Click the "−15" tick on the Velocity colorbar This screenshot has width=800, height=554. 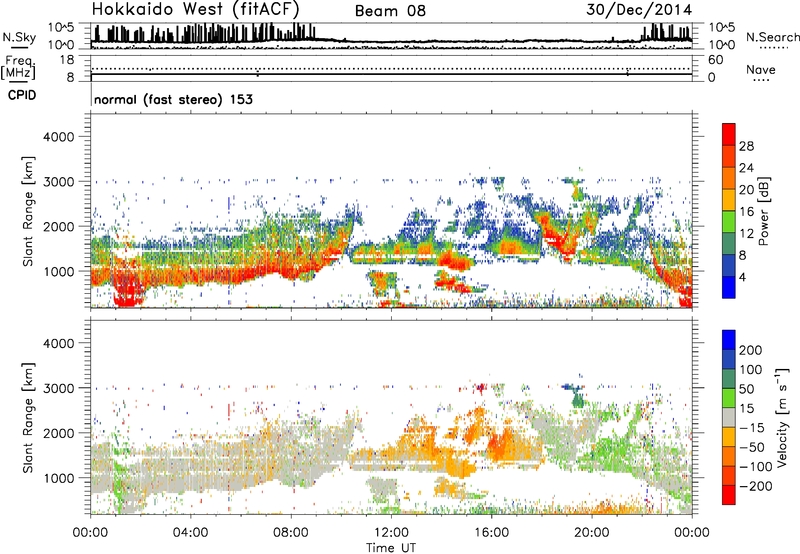752,428
